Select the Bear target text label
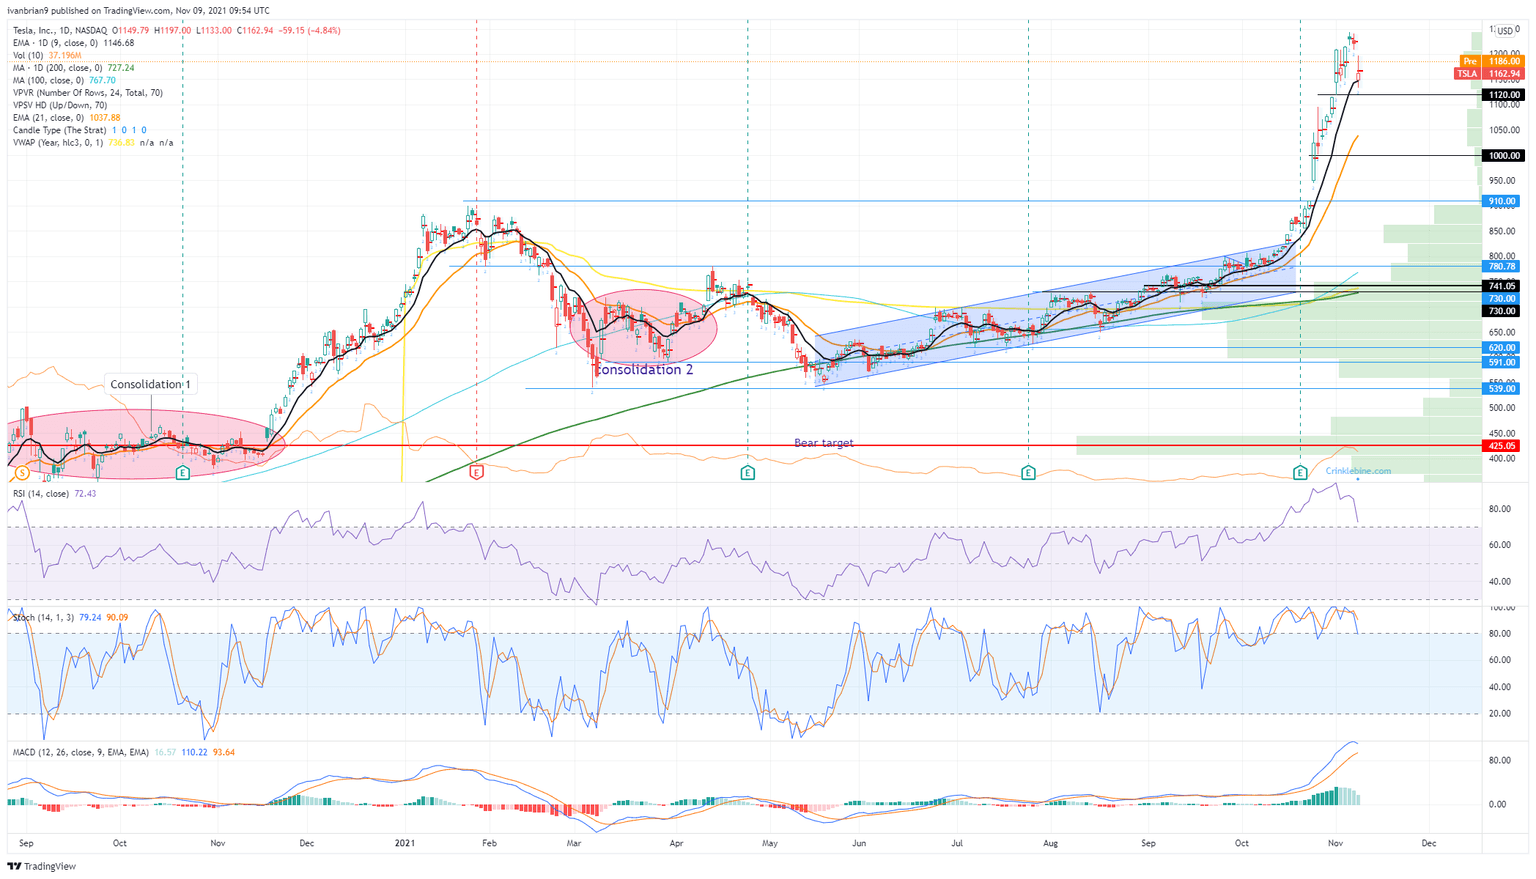Viewport: 1536px width, 879px height. pos(824,443)
